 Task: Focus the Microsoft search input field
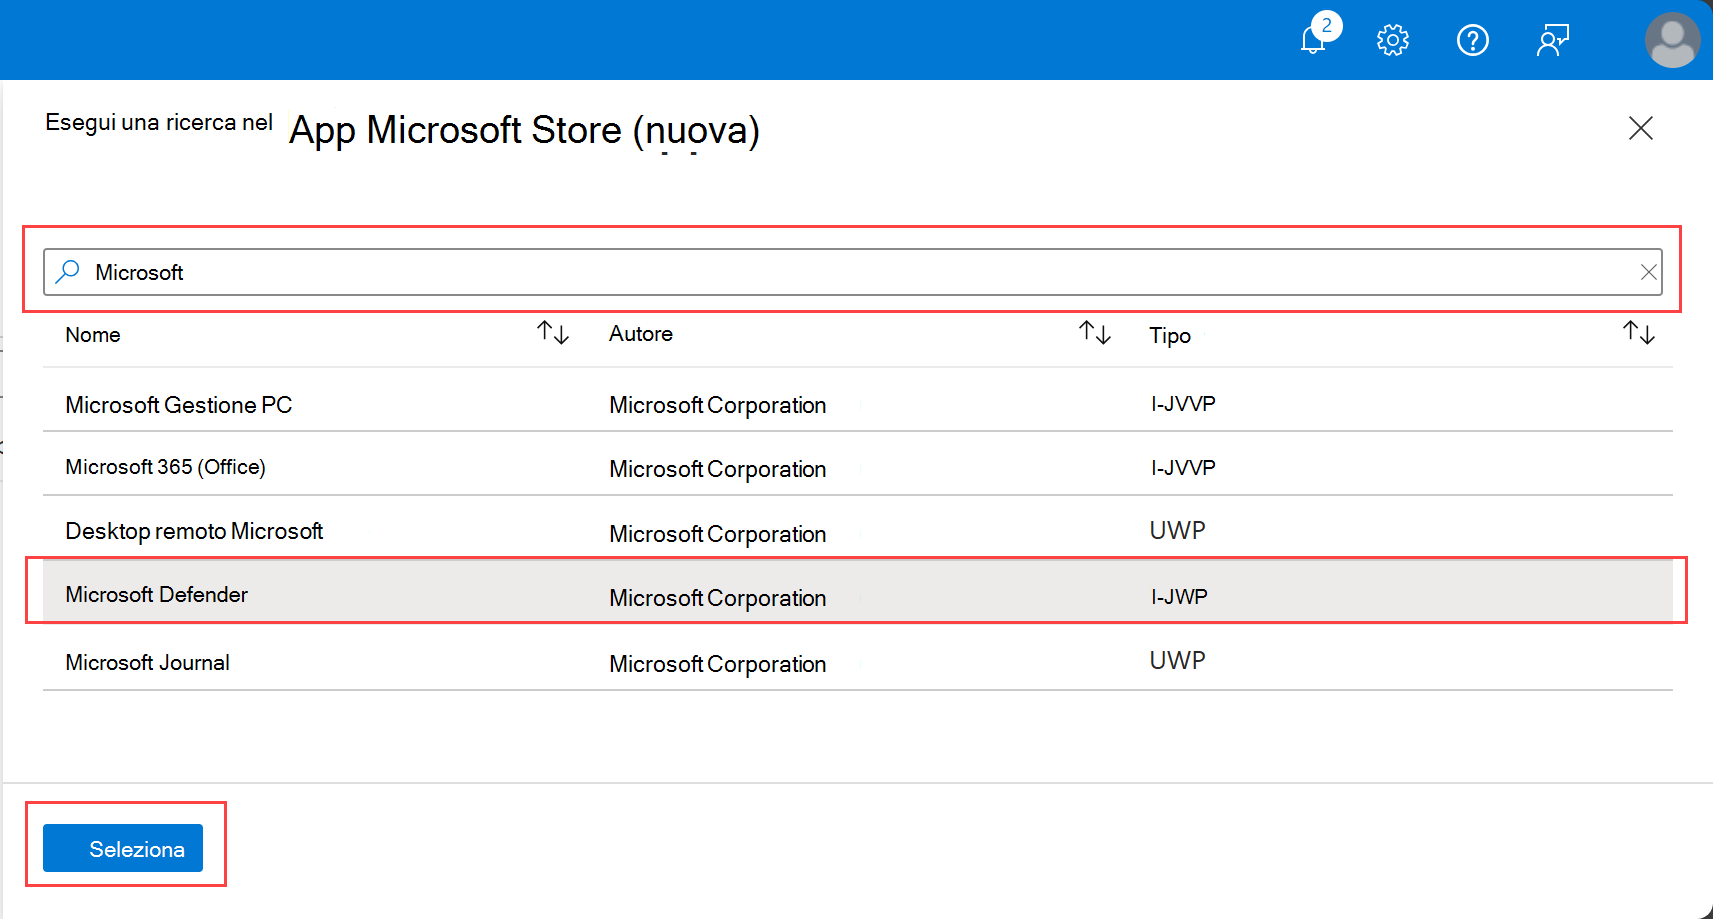coord(853,272)
